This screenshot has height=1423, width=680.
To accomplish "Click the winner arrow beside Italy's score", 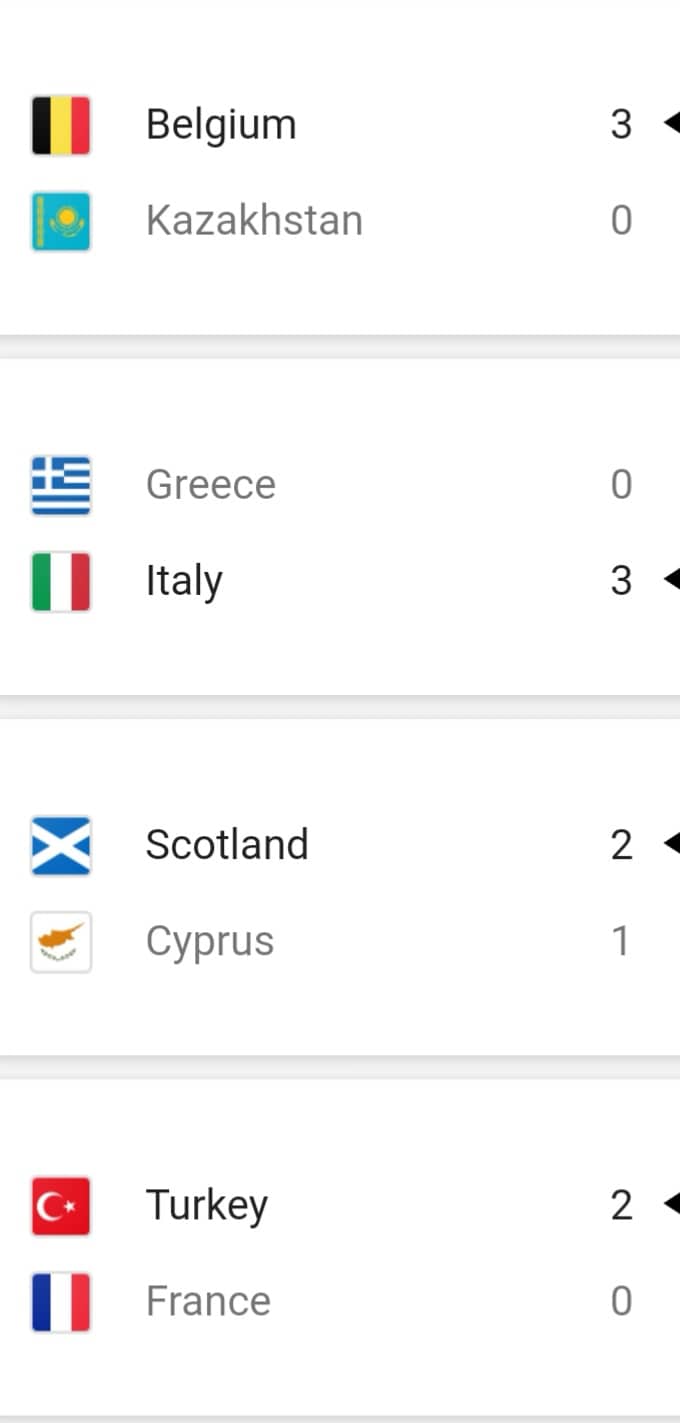I will click(671, 580).
